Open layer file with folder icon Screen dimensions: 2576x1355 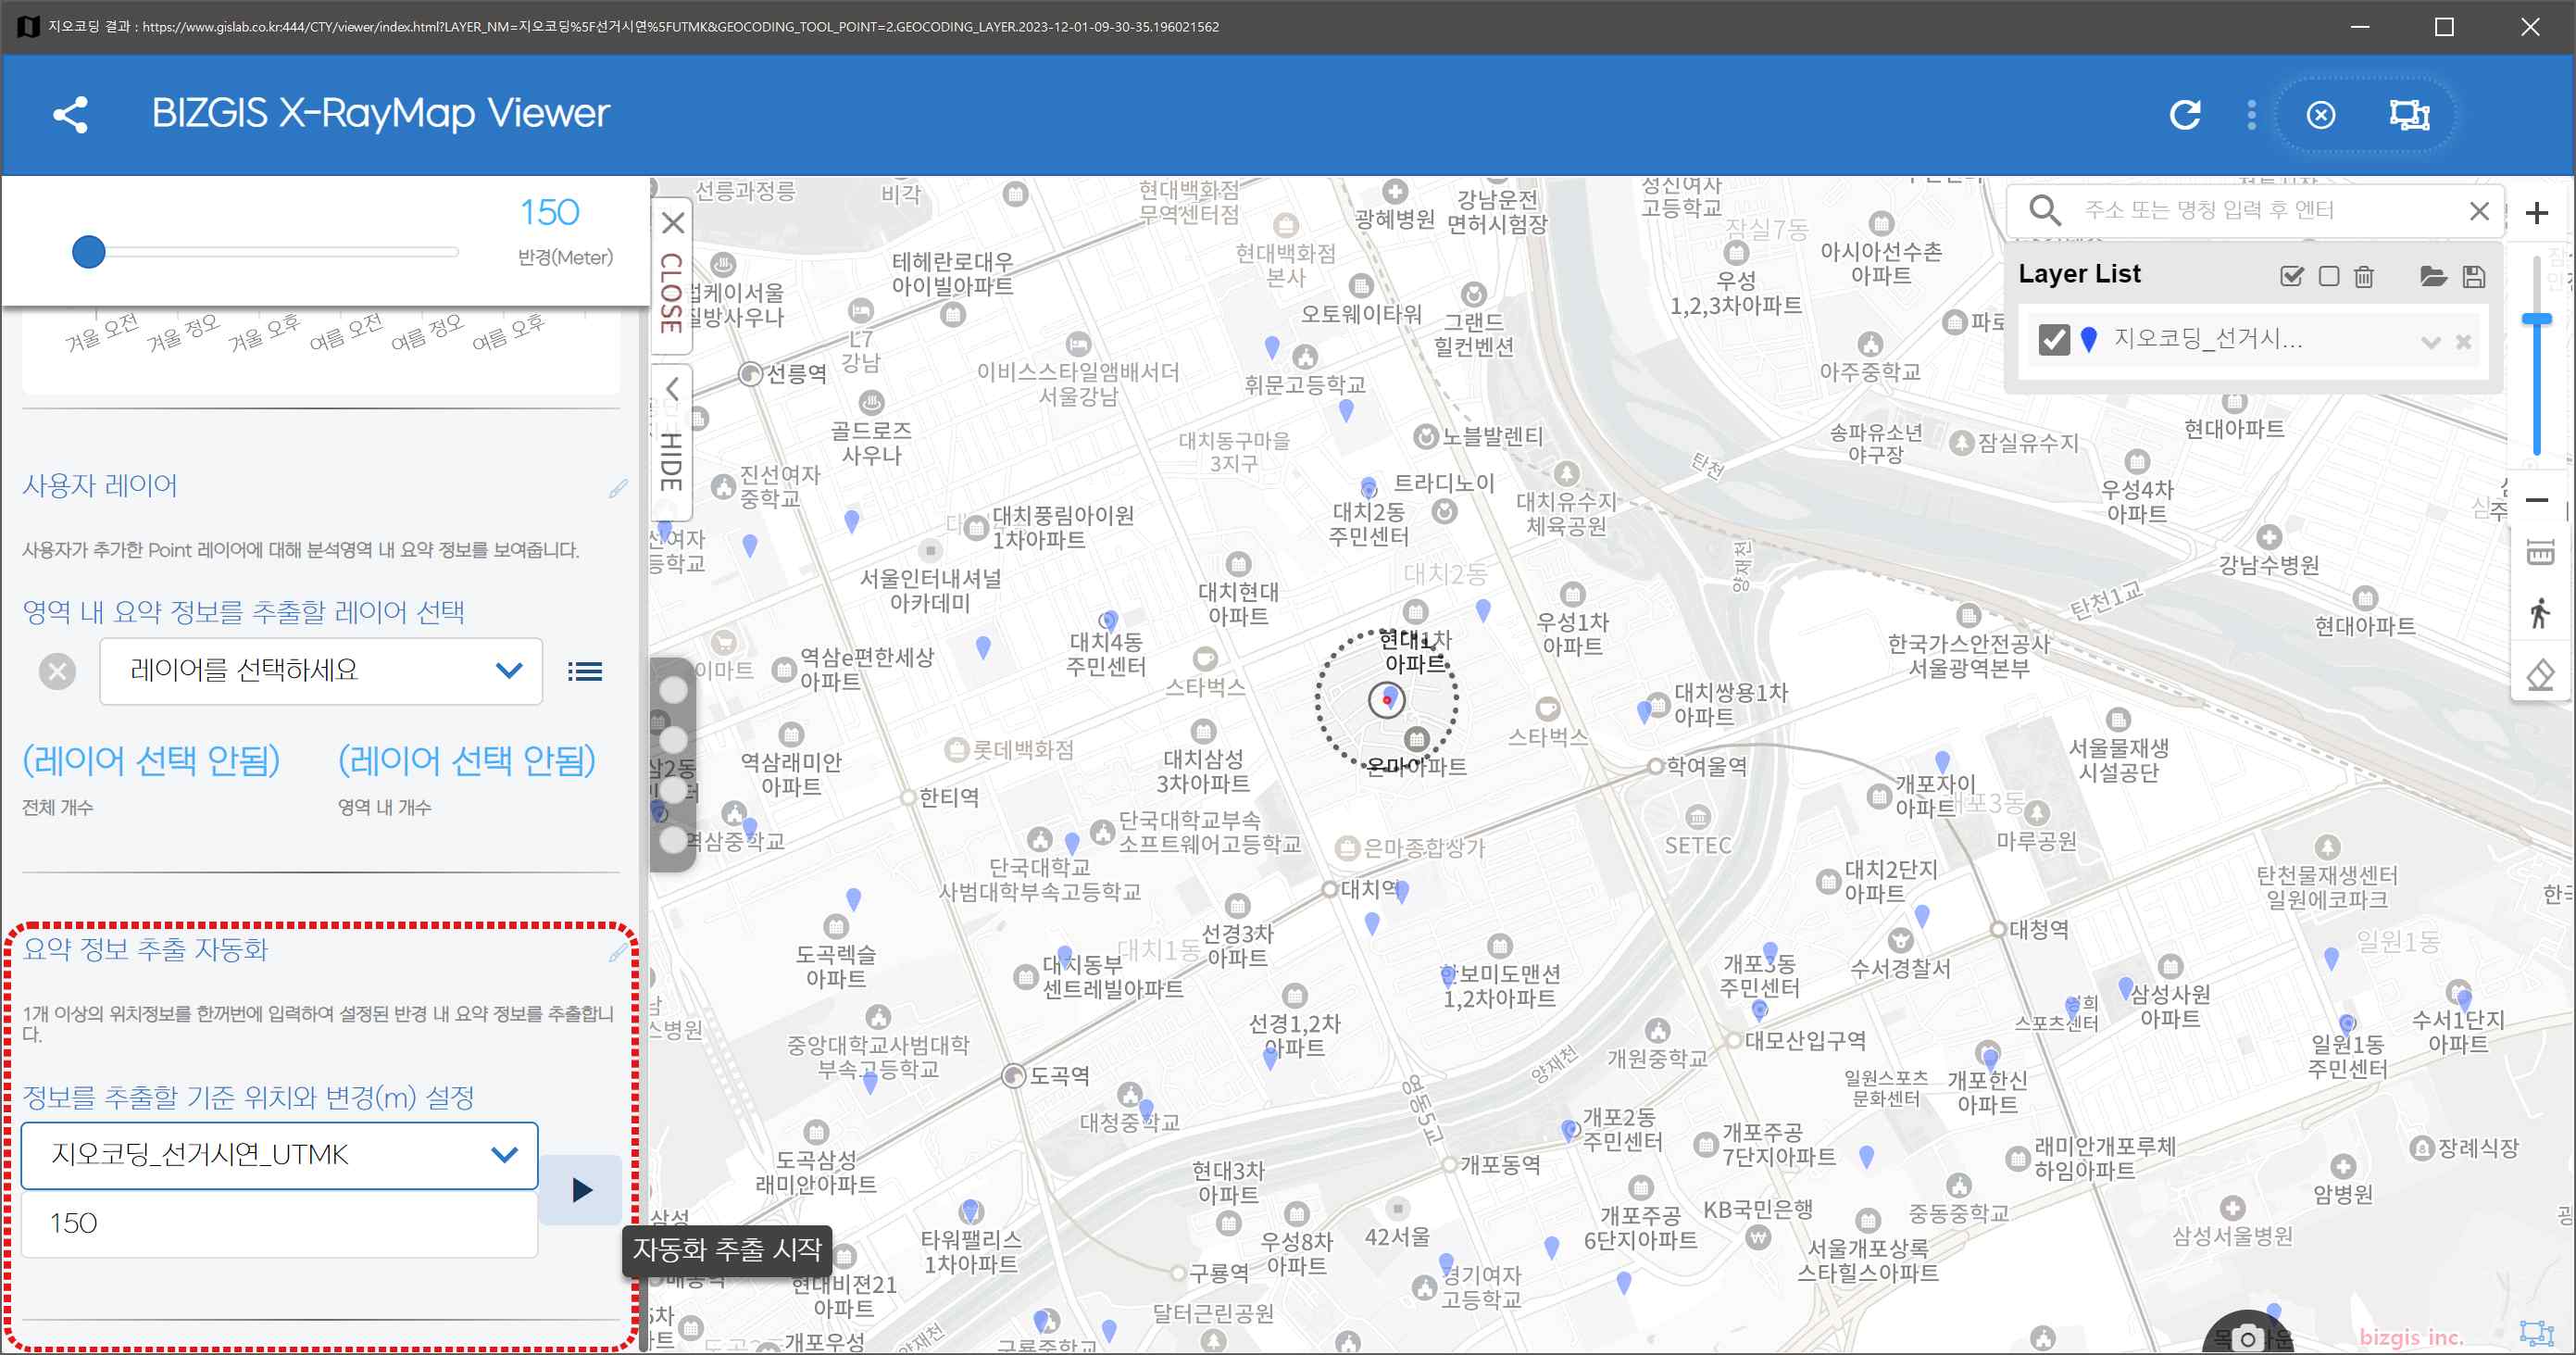click(x=2433, y=276)
